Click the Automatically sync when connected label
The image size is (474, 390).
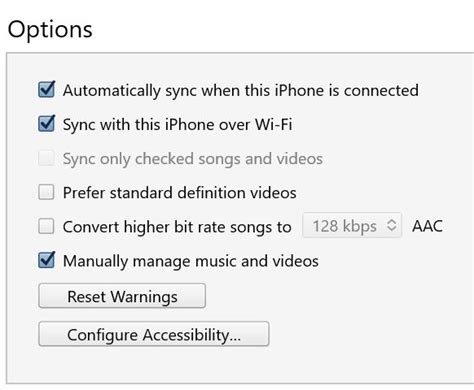click(241, 91)
